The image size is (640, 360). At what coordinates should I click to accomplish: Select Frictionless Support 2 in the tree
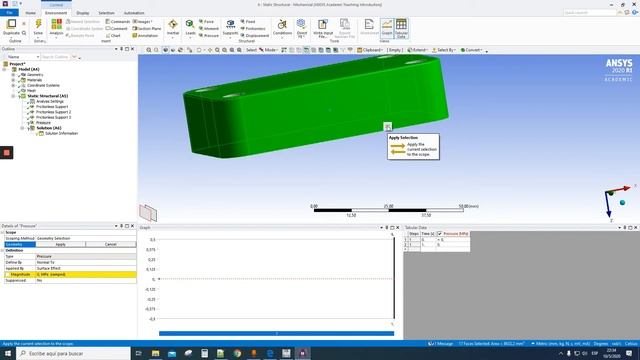[53, 112]
